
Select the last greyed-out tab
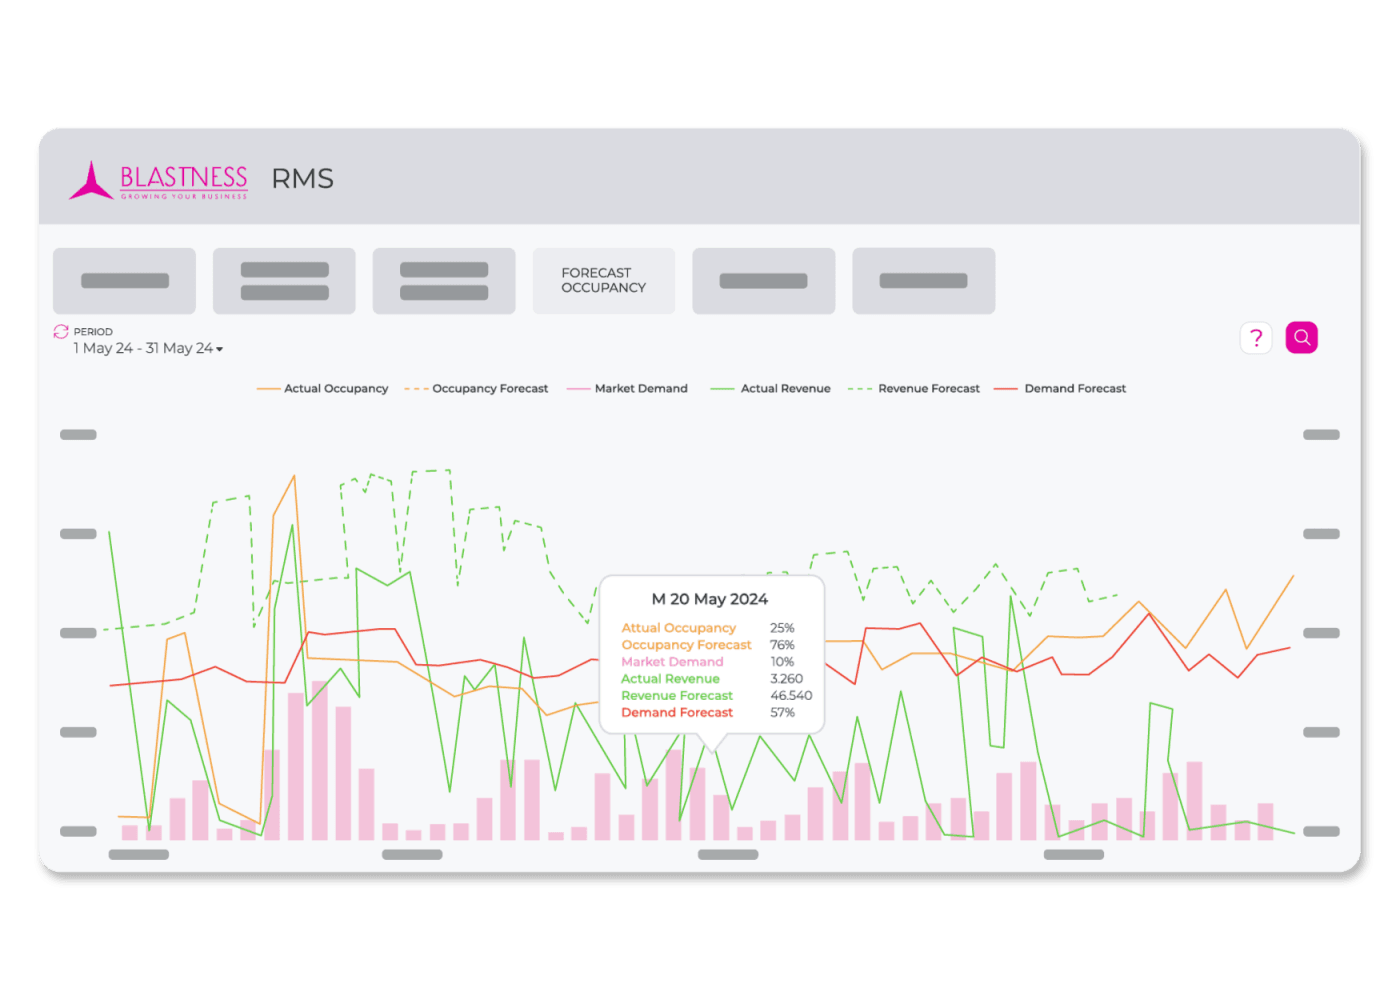click(923, 281)
